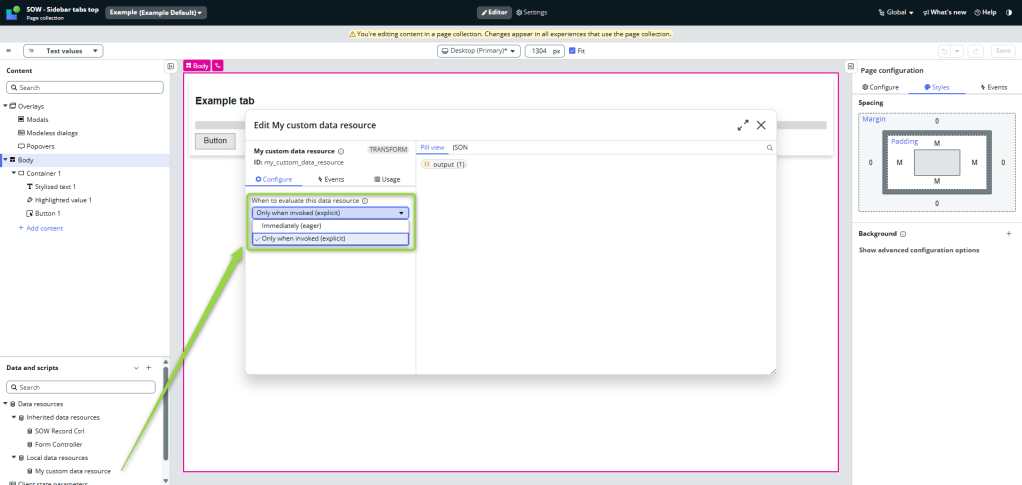Viewport: 1022px width, 485px height.
Task: Choose the Immediately (eager) option
Action: pyautogui.click(x=330, y=226)
